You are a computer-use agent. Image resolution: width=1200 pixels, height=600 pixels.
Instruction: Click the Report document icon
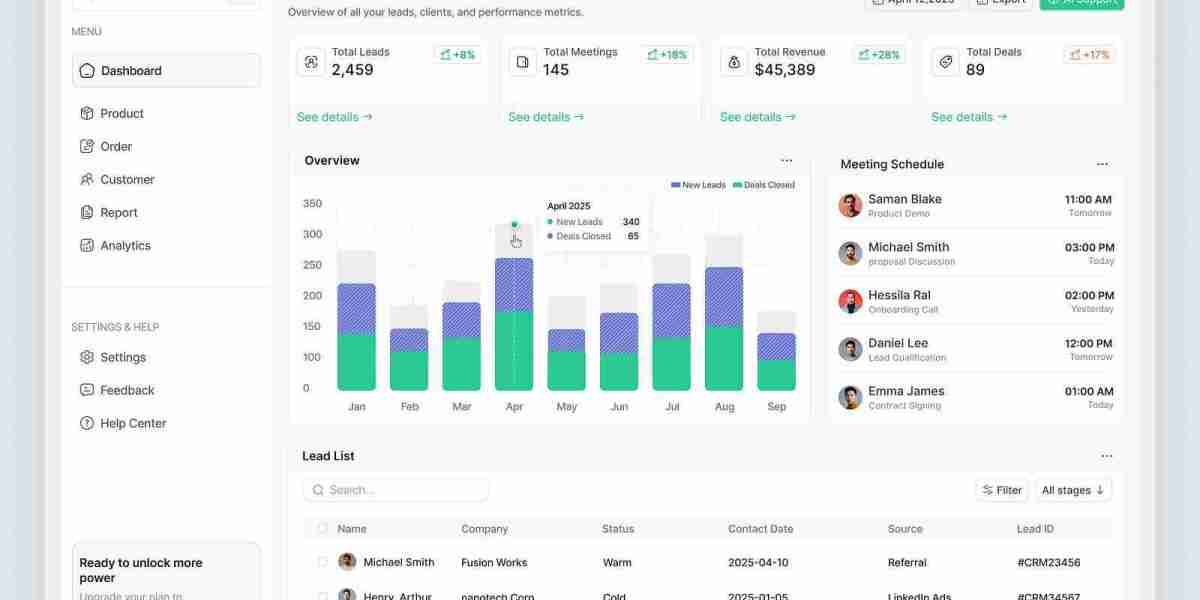point(87,213)
